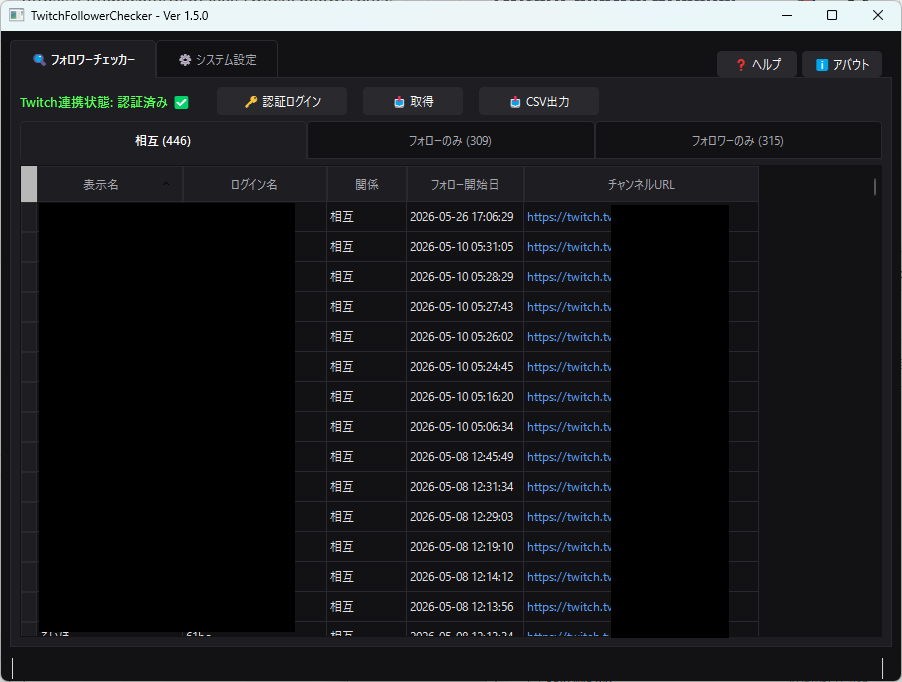The width and height of the screenshot is (902, 682).
Task: Select the 相互 (446) tab
Action: (163, 140)
